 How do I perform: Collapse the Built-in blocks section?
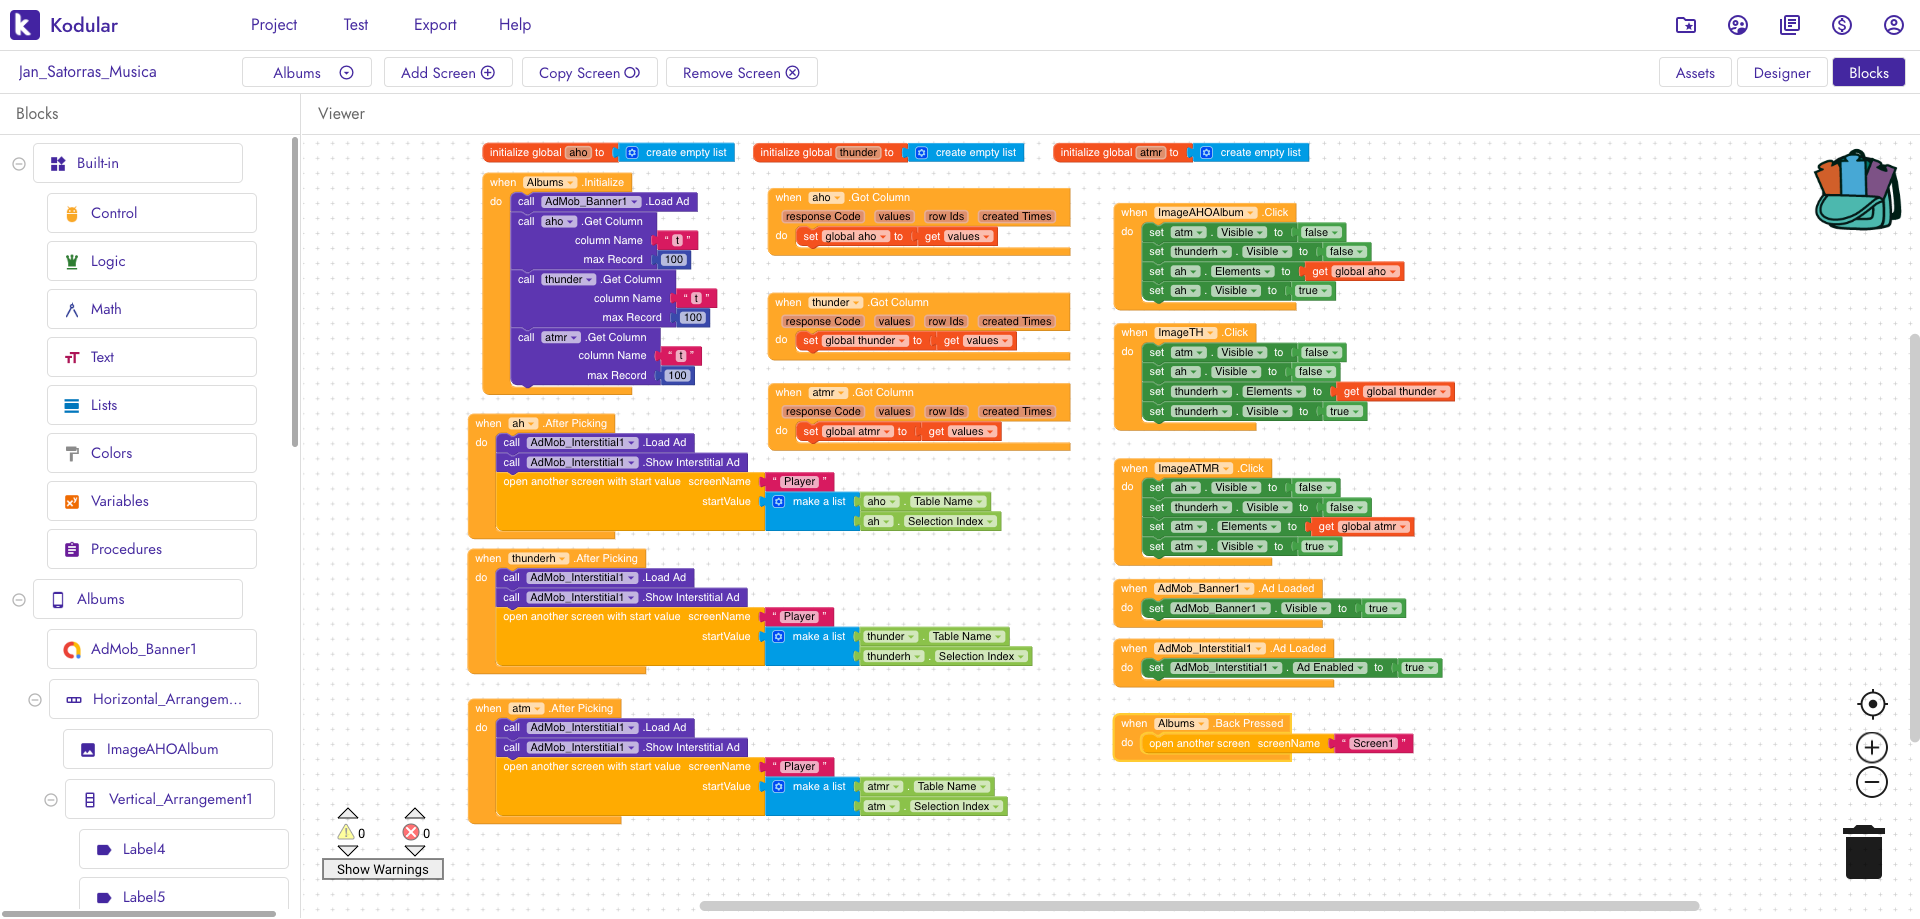pos(19,164)
